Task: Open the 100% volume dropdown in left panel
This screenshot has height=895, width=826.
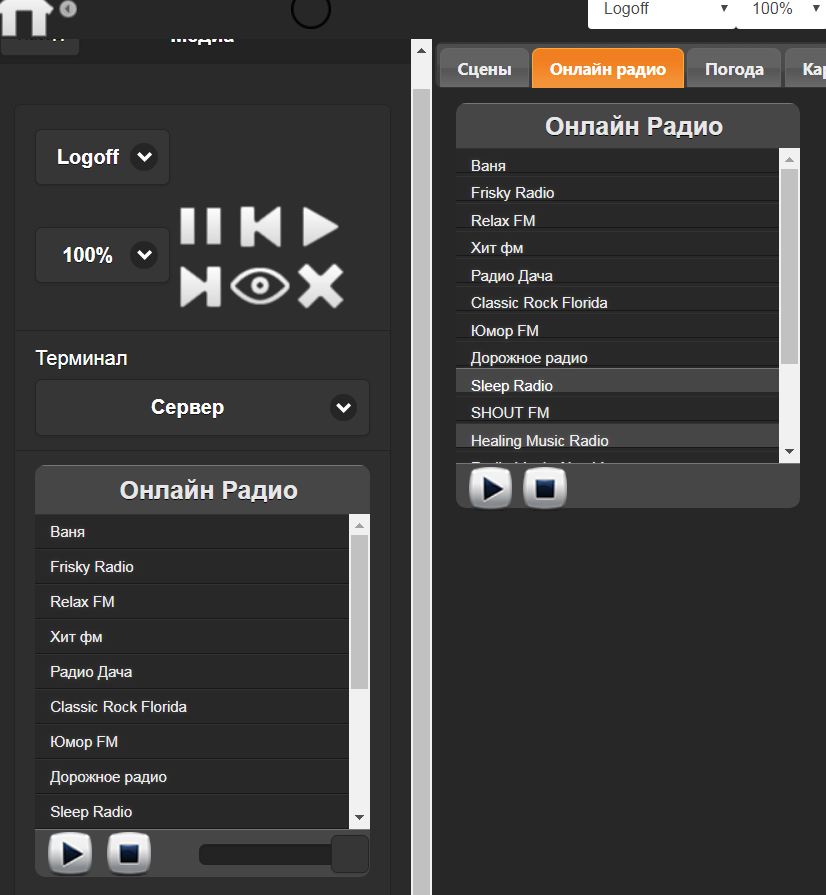Action: click(x=102, y=255)
